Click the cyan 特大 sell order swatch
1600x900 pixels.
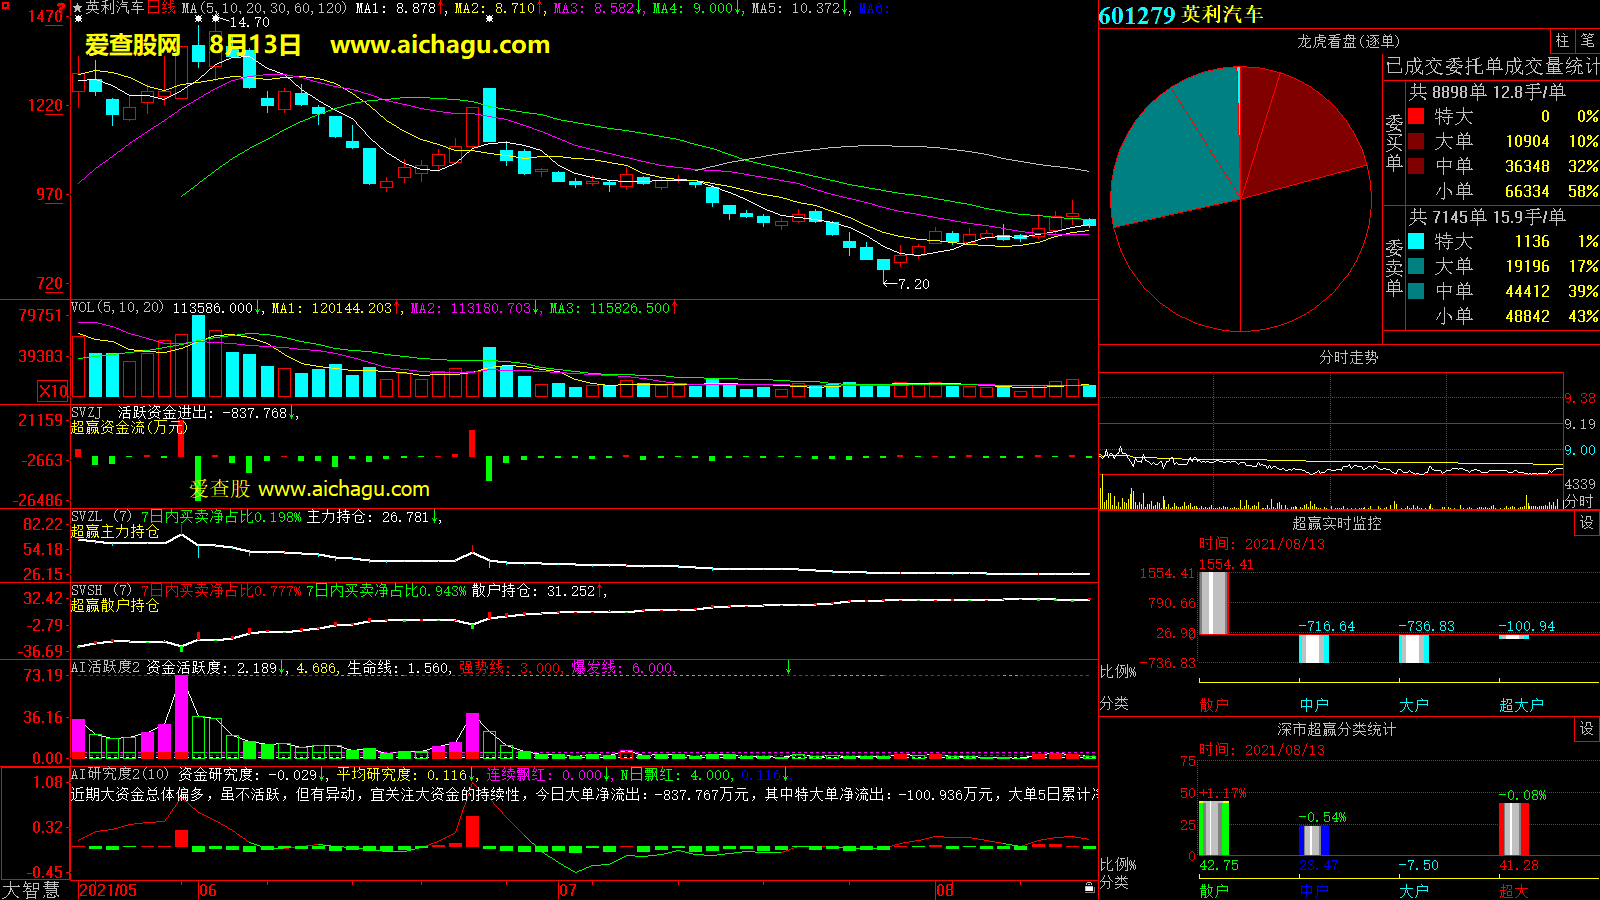1416,241
